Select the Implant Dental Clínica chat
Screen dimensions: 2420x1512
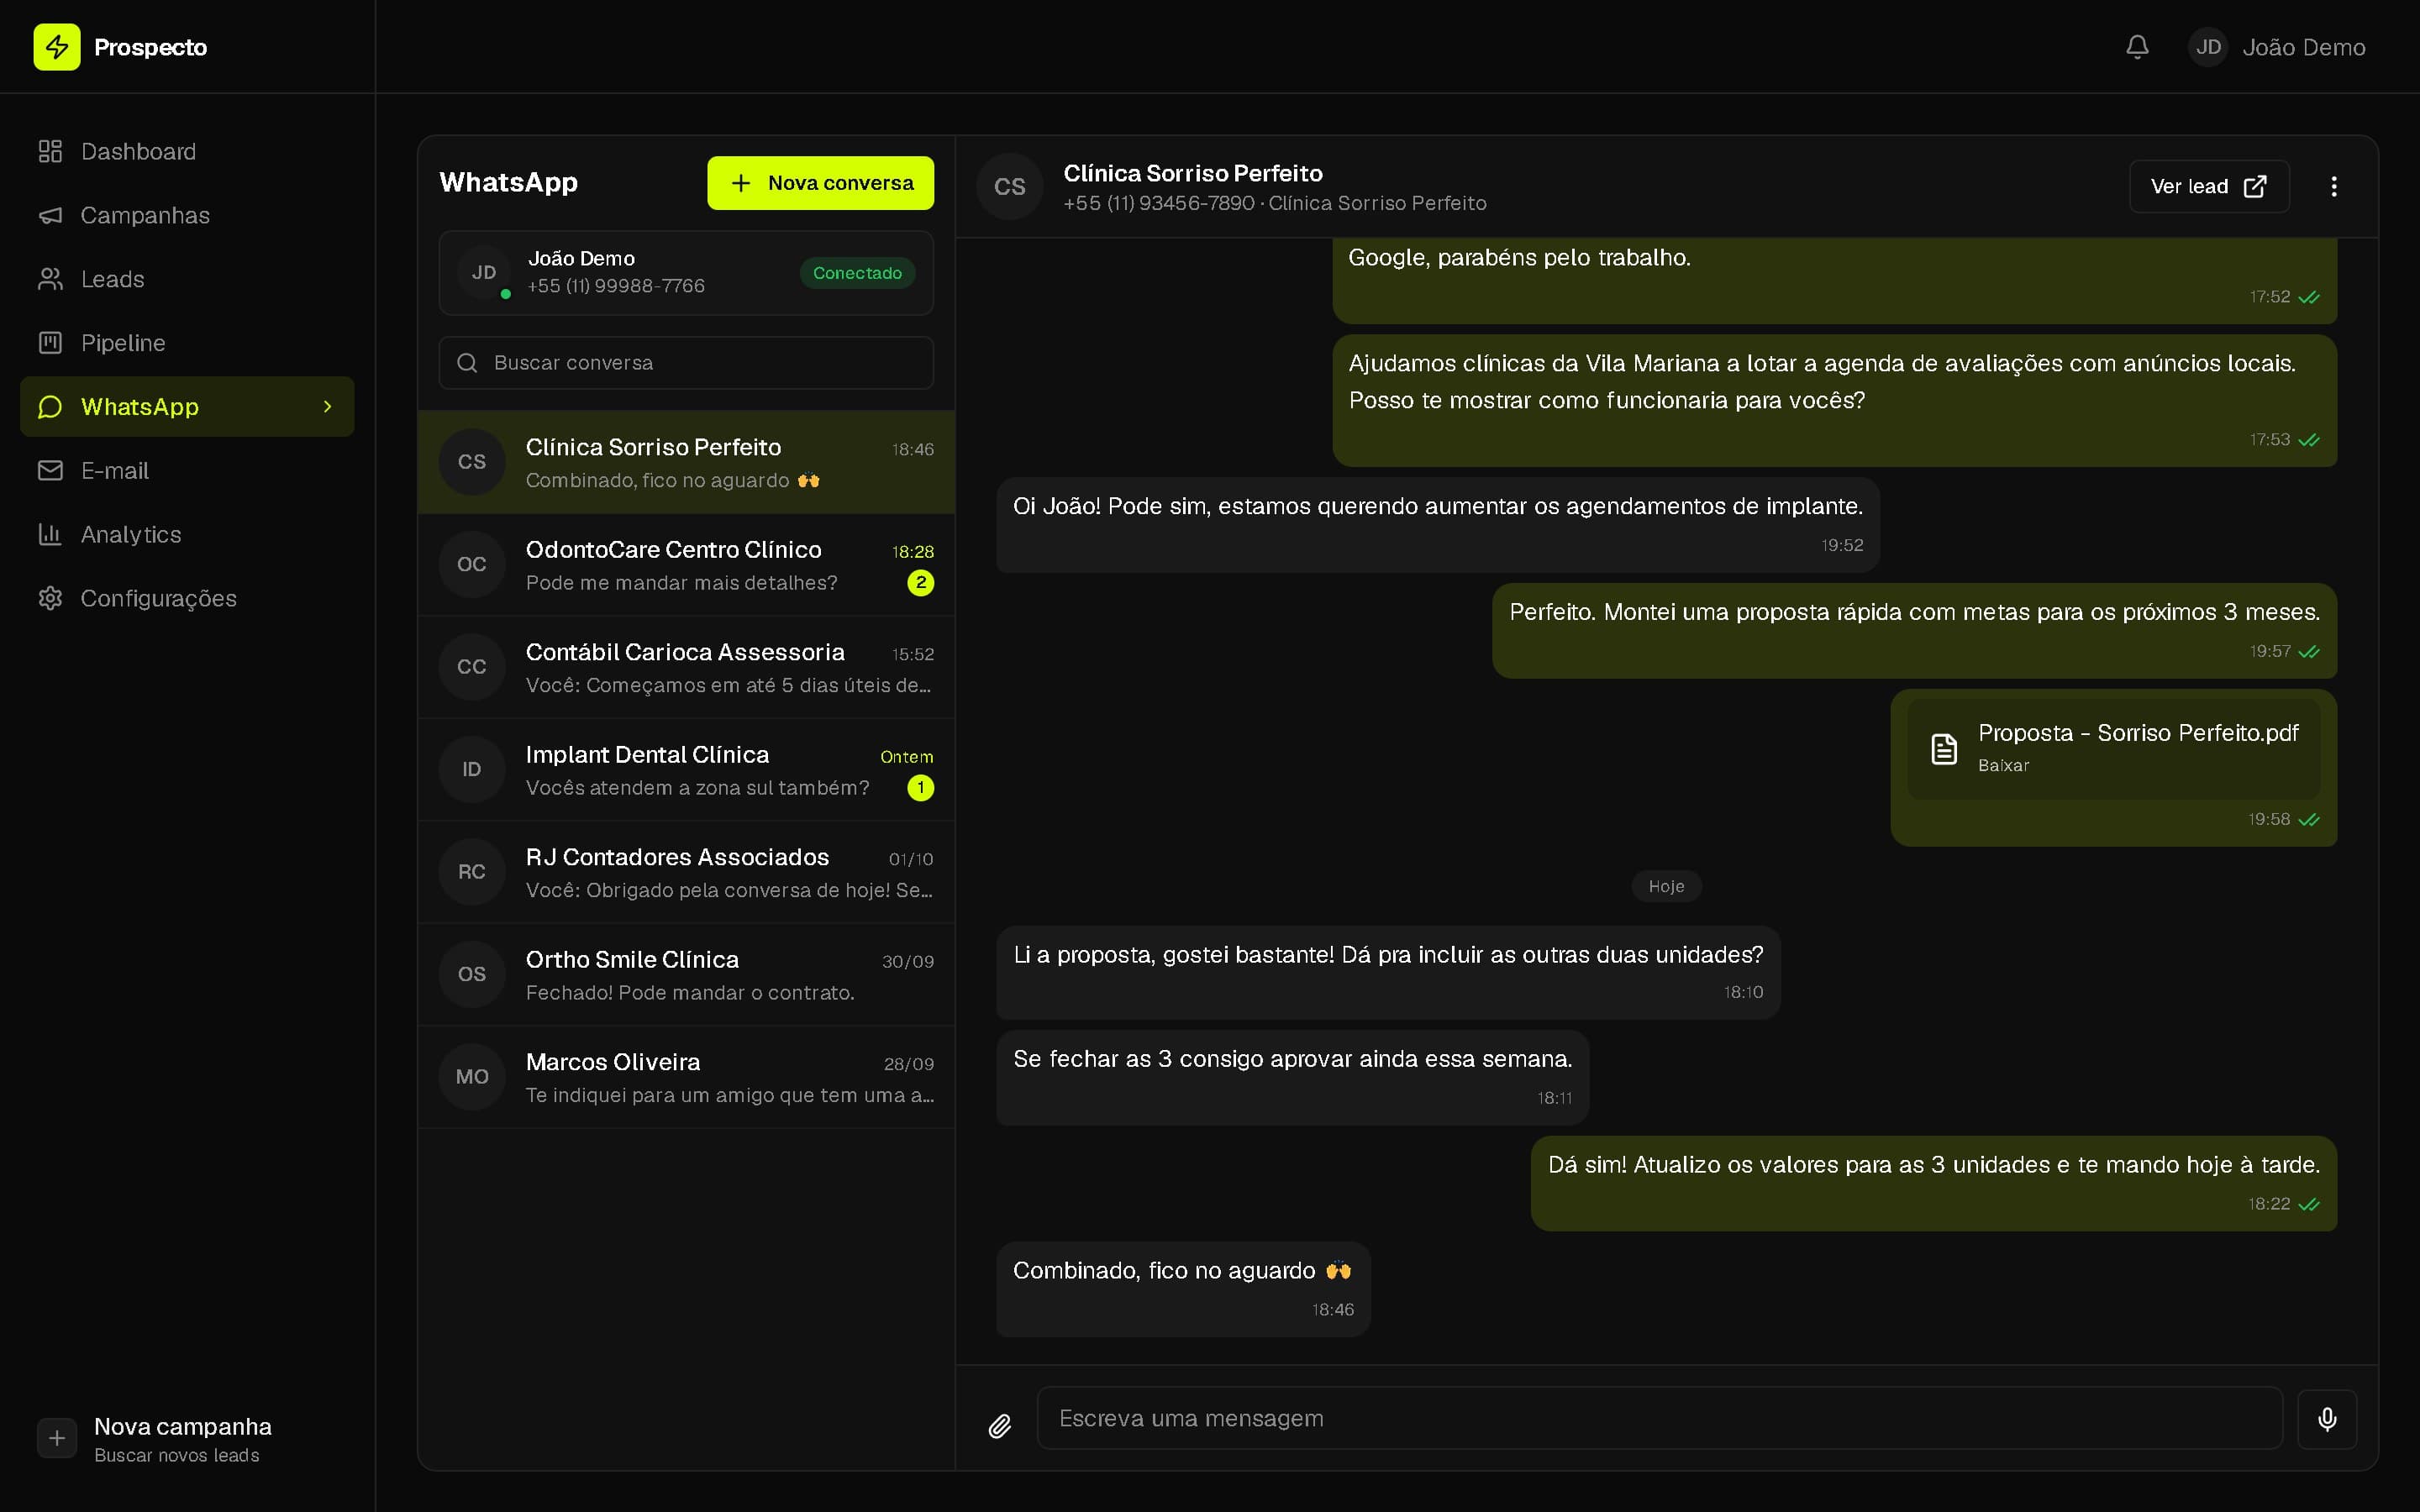click(x=686, y=770)
